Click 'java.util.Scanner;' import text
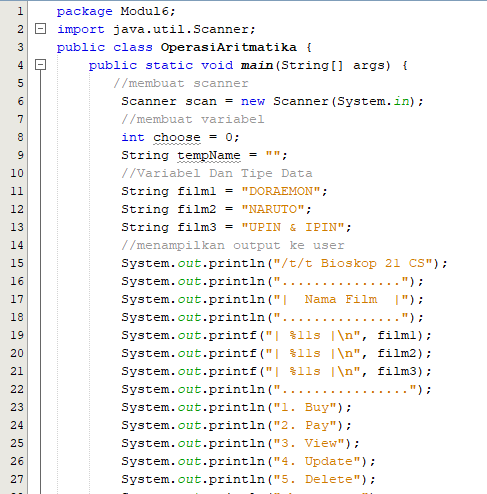 click(184, 29)
